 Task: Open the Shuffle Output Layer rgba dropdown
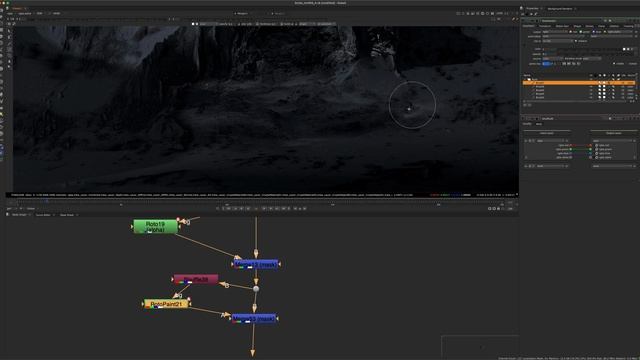613,140
